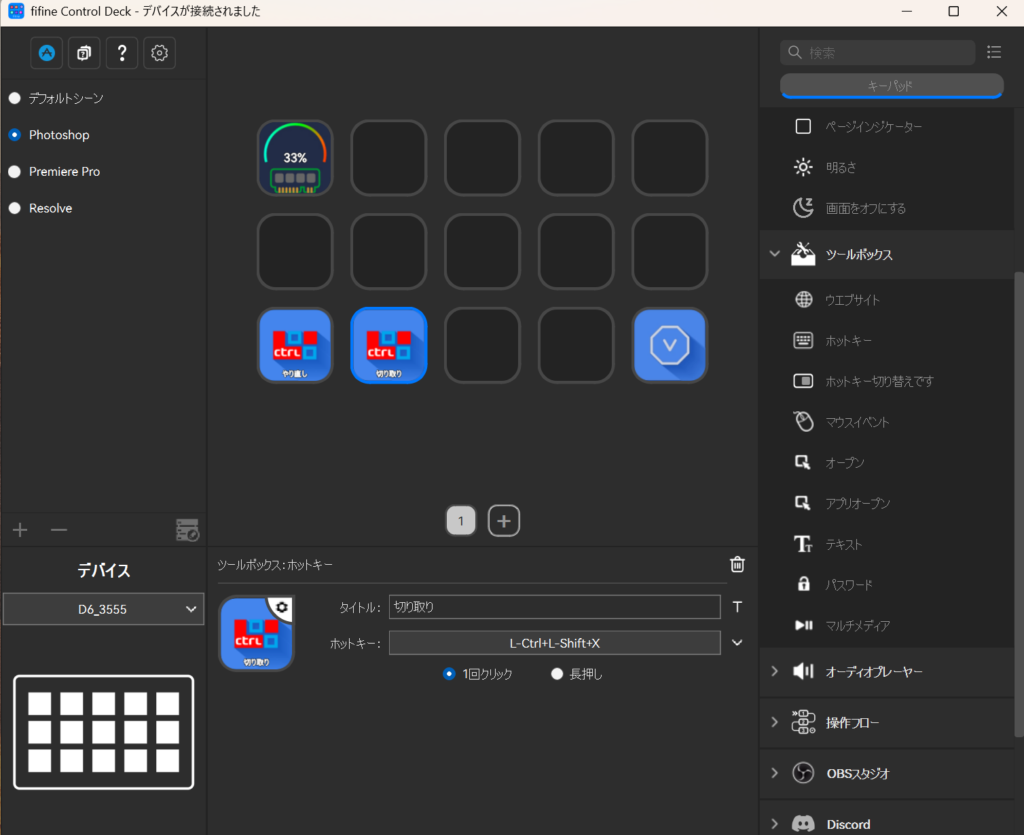The width and height of the screenshot is (1024, 835).
Task: Switch to the キーパッド tab
Action: [890, 86]
